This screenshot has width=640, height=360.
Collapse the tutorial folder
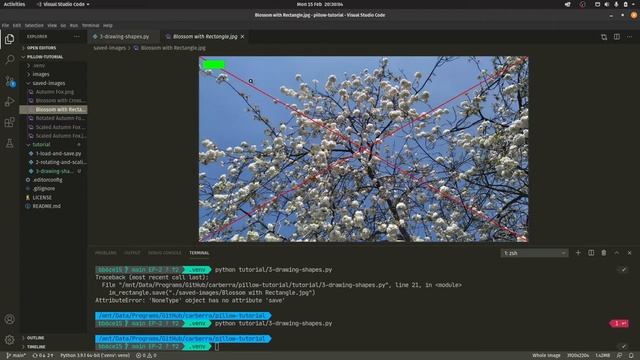click(41, 144)
